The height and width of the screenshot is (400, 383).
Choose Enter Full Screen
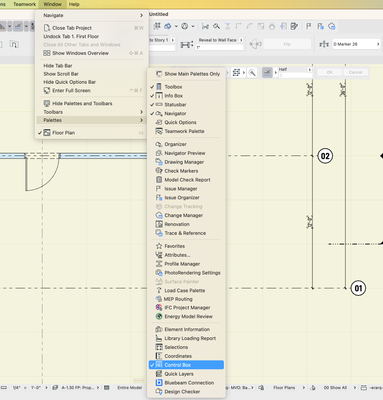pyautogui.click(x=92, y=90)
